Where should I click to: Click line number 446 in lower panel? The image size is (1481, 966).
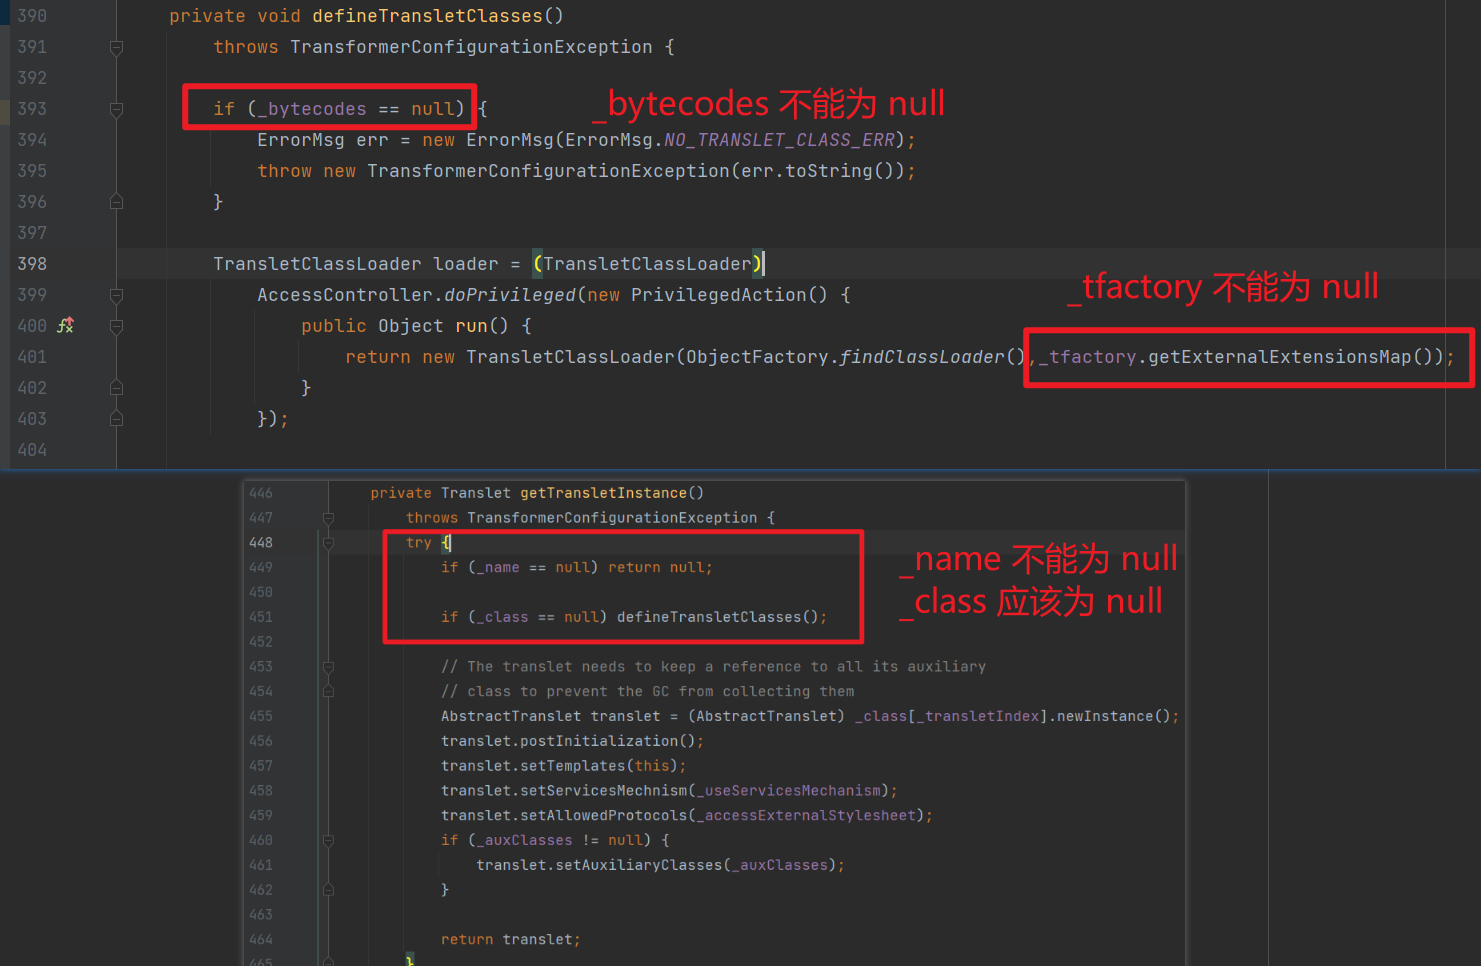click(260, 492)
